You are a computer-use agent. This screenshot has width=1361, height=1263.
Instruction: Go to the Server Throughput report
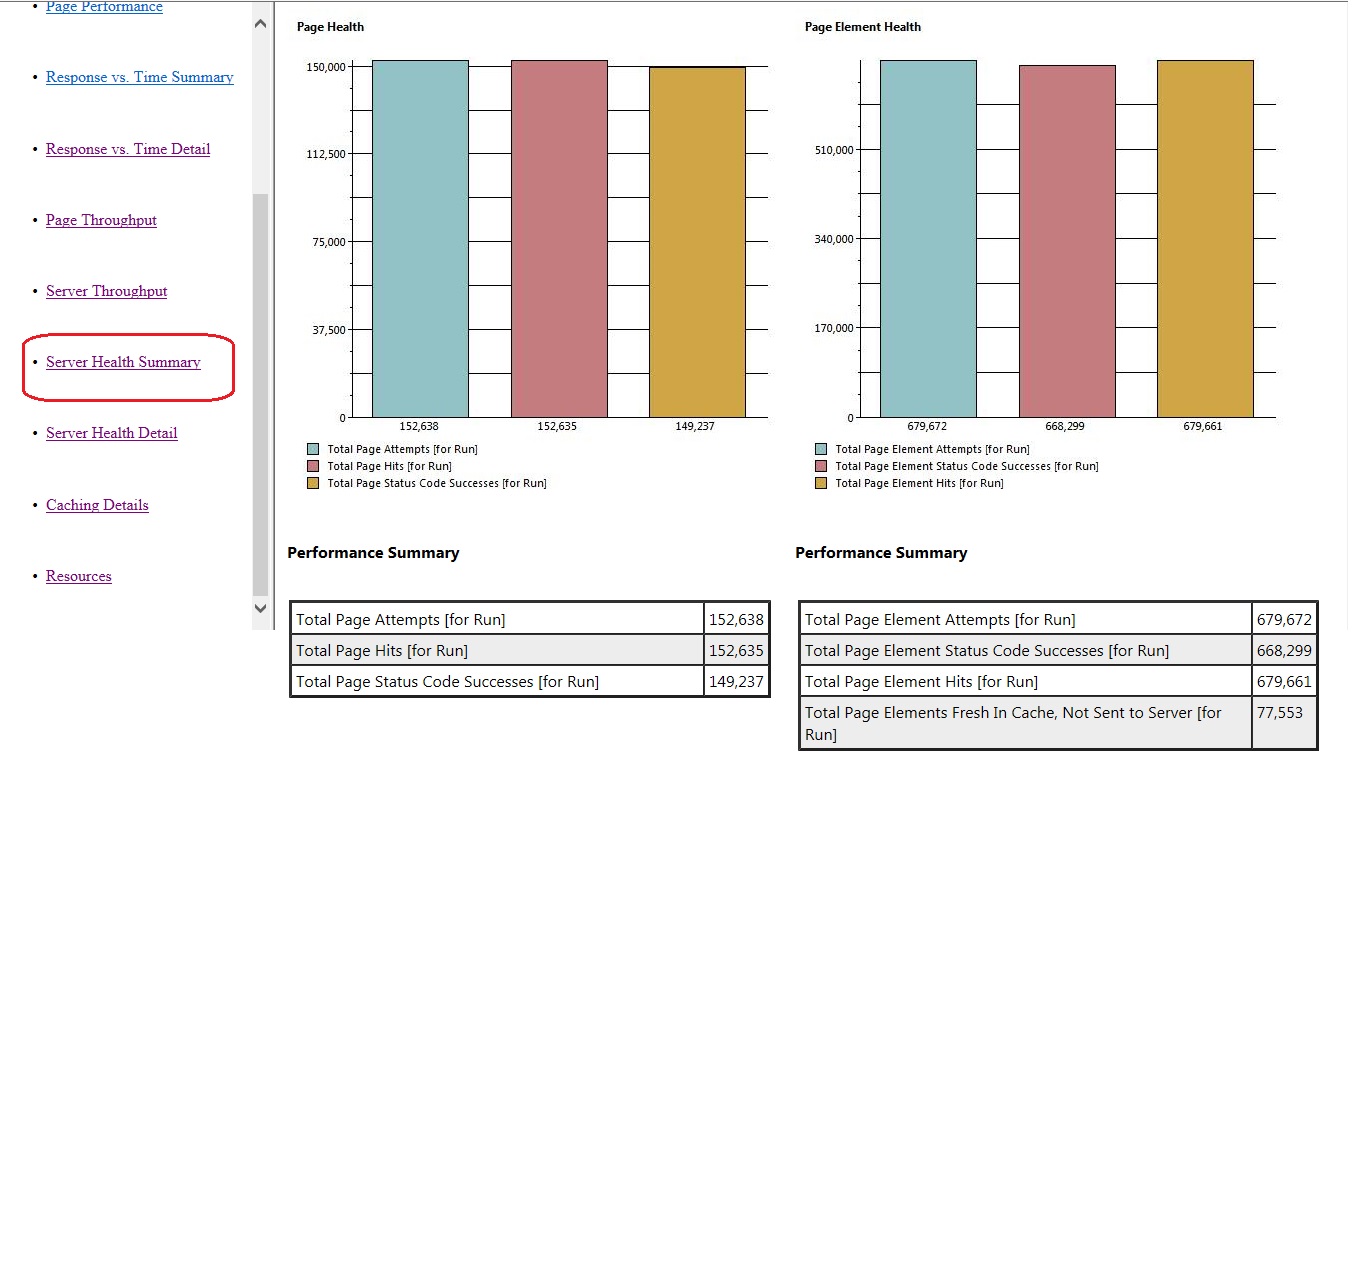pyautogui.click(x=106, y=291)
